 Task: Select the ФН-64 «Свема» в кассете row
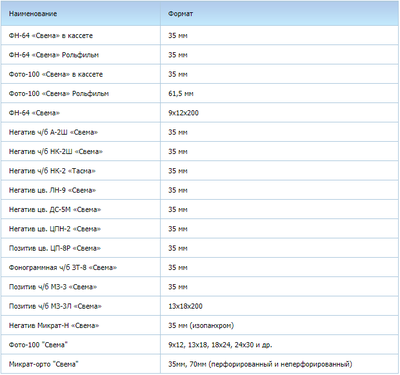click(x=200, y=35)
